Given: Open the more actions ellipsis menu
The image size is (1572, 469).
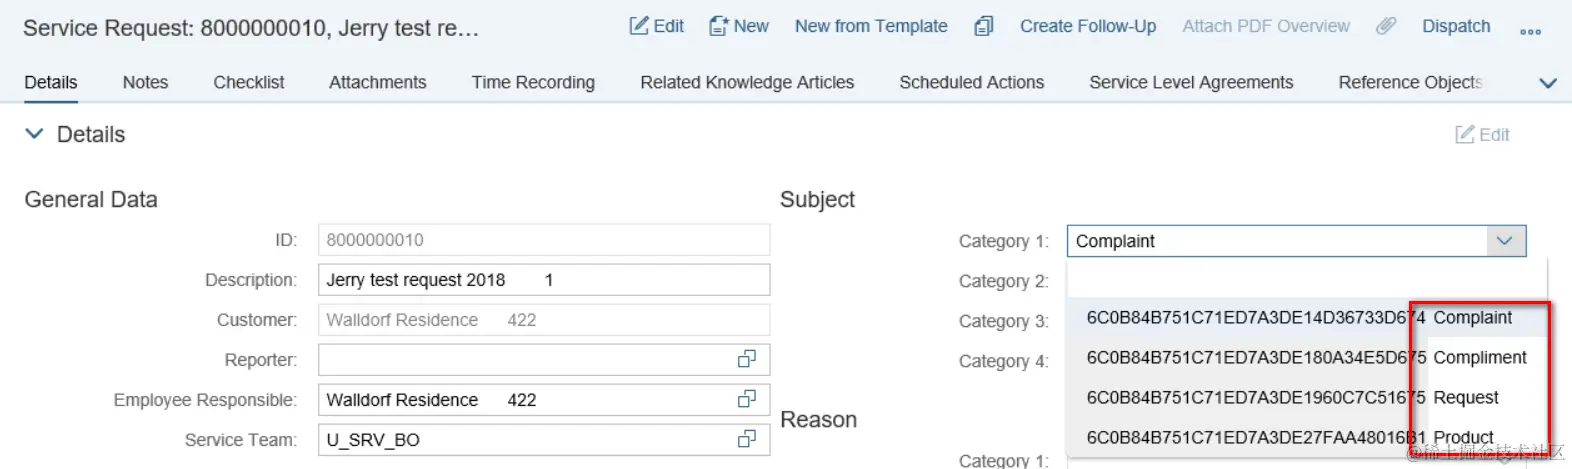Looking at the screenshot, I should (1530, 31).
